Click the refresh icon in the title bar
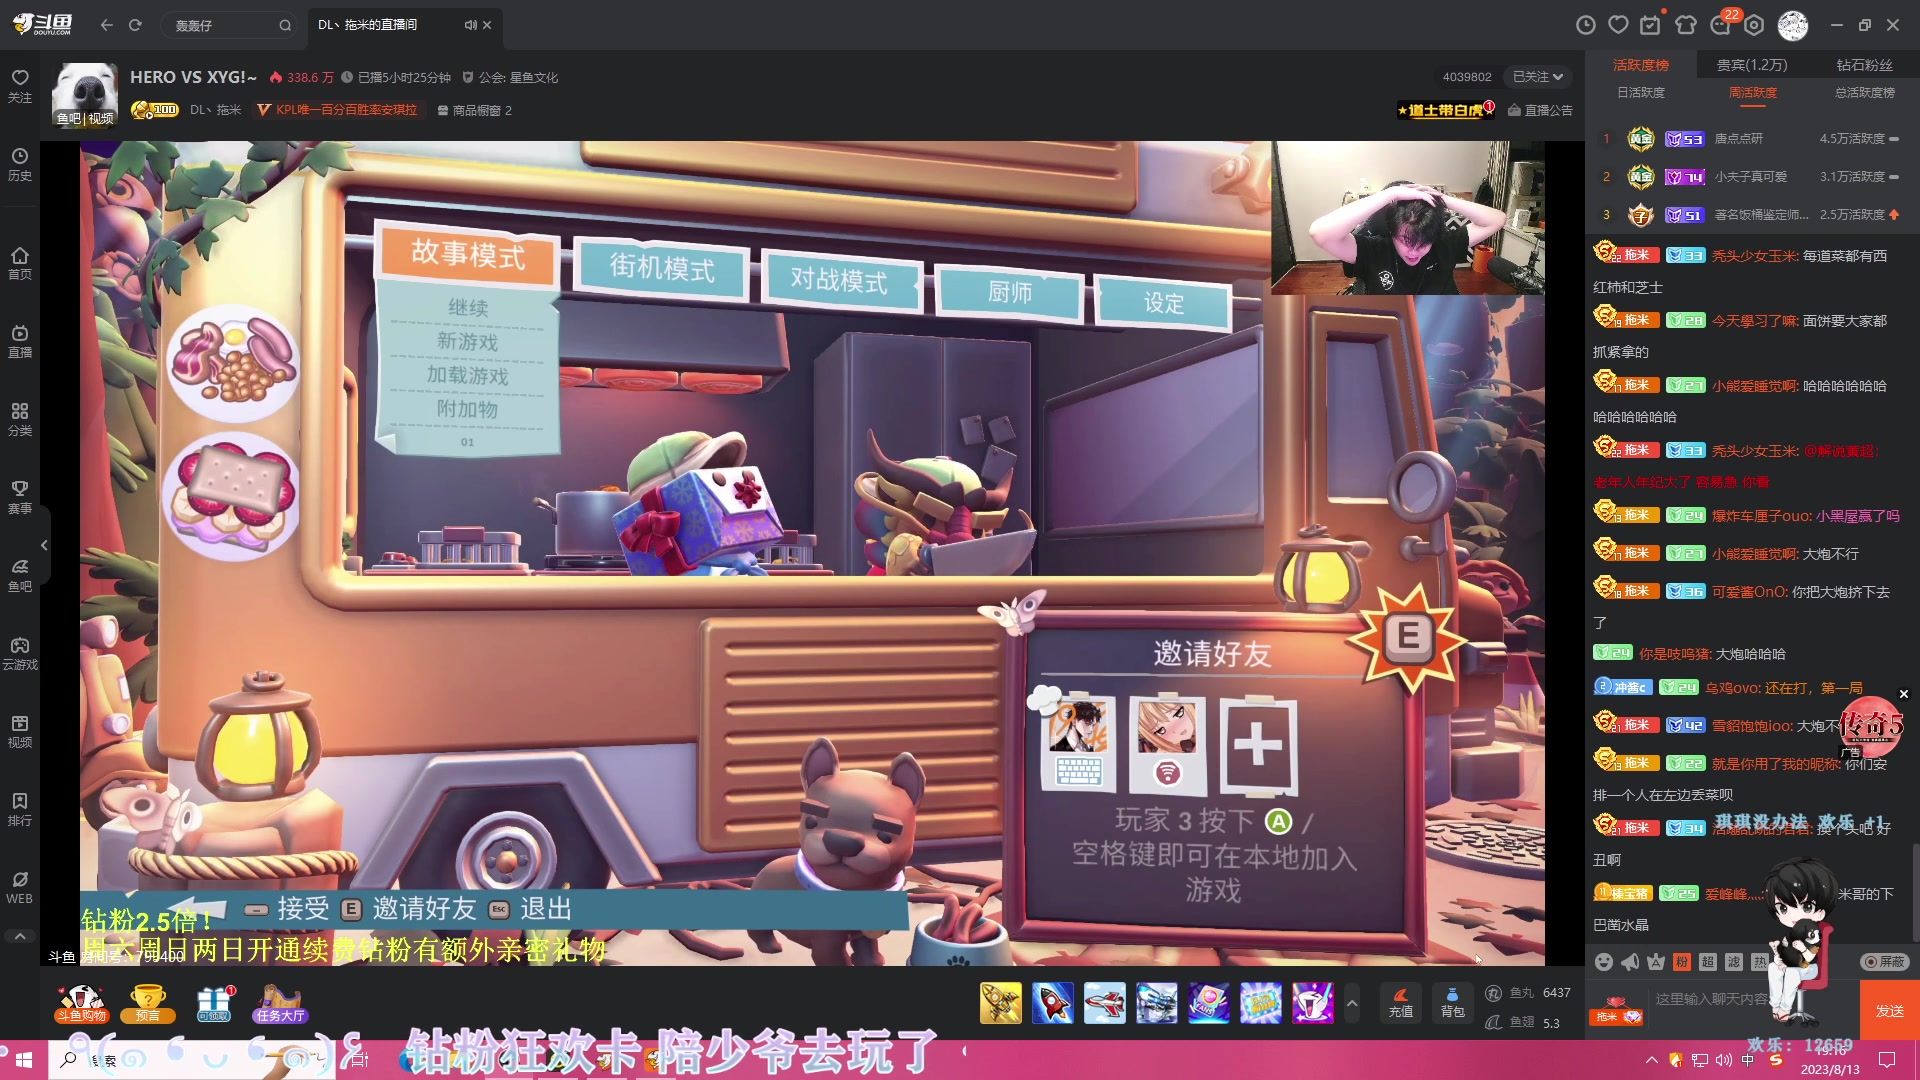1920x1080 pixels. click(x=135, y=25)
